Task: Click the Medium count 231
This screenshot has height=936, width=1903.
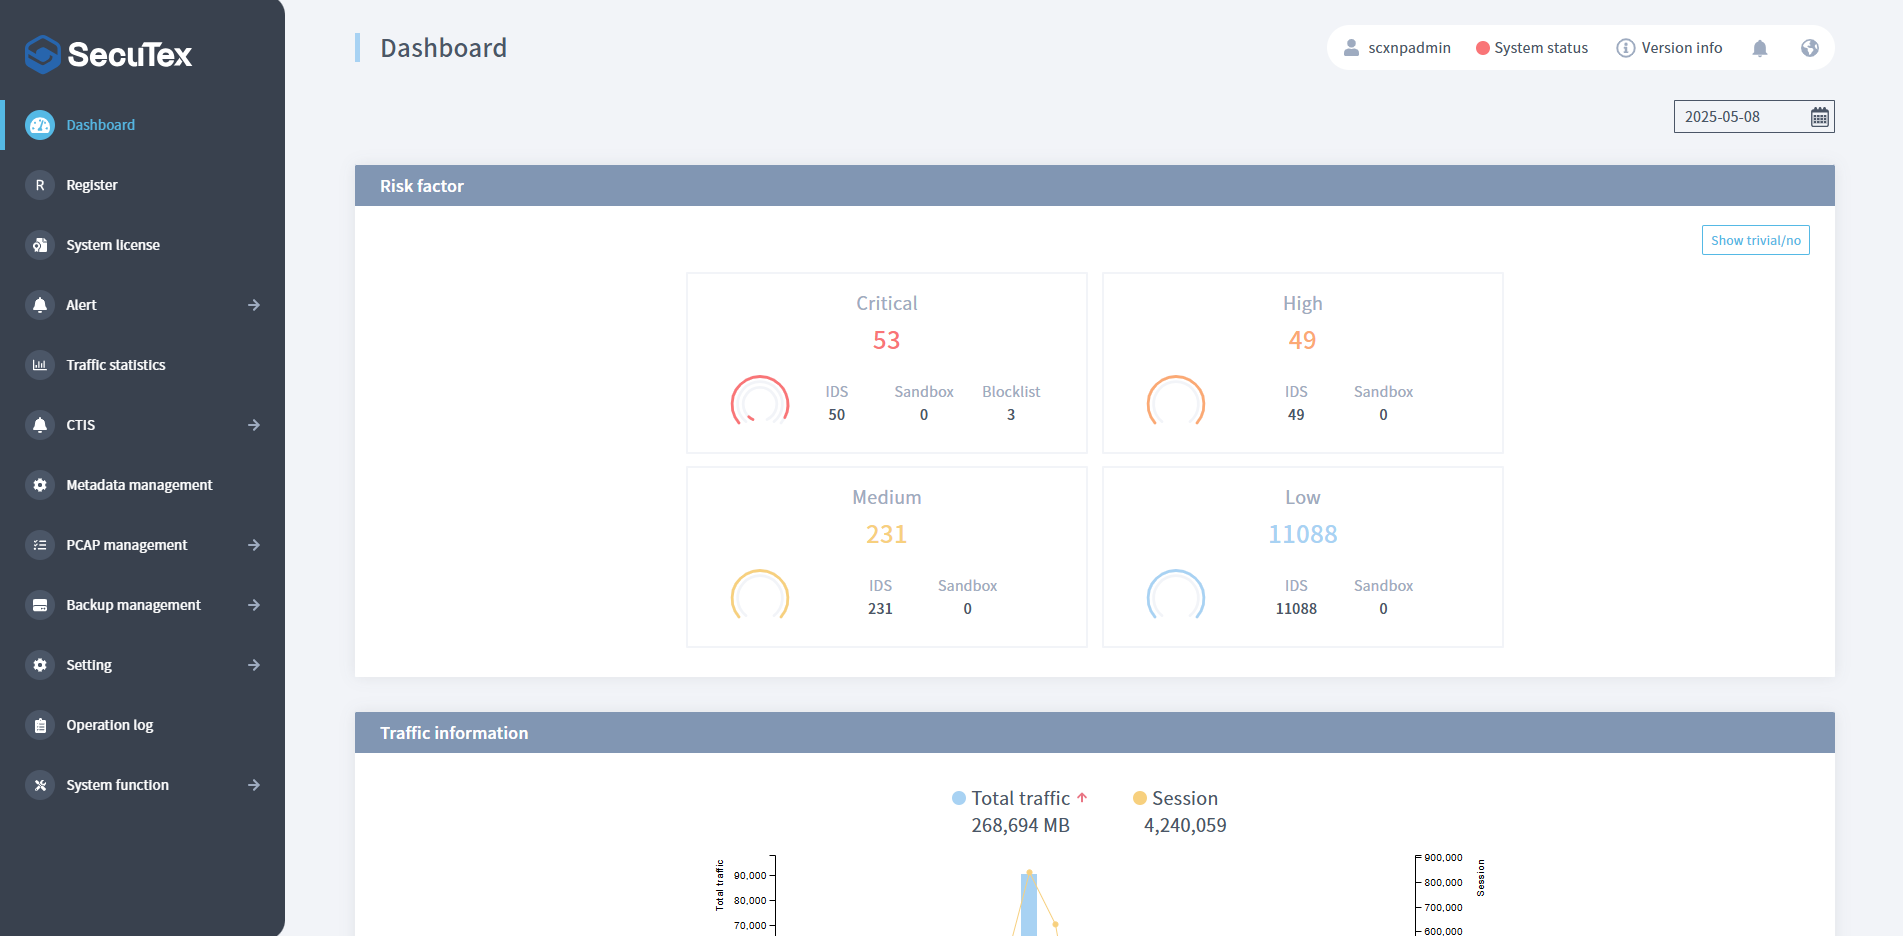Action: pyautogui.click(x=887, y=535)
